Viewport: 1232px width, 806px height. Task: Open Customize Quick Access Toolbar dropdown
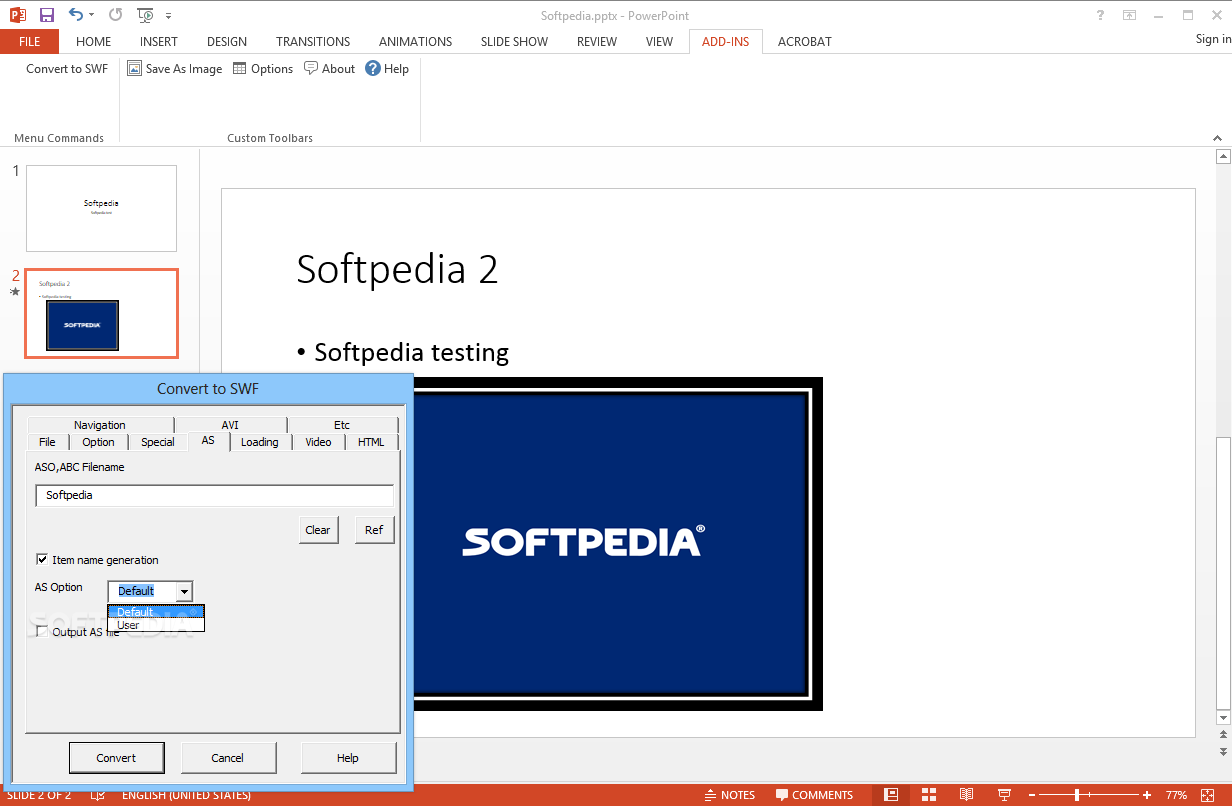(168, 16)
